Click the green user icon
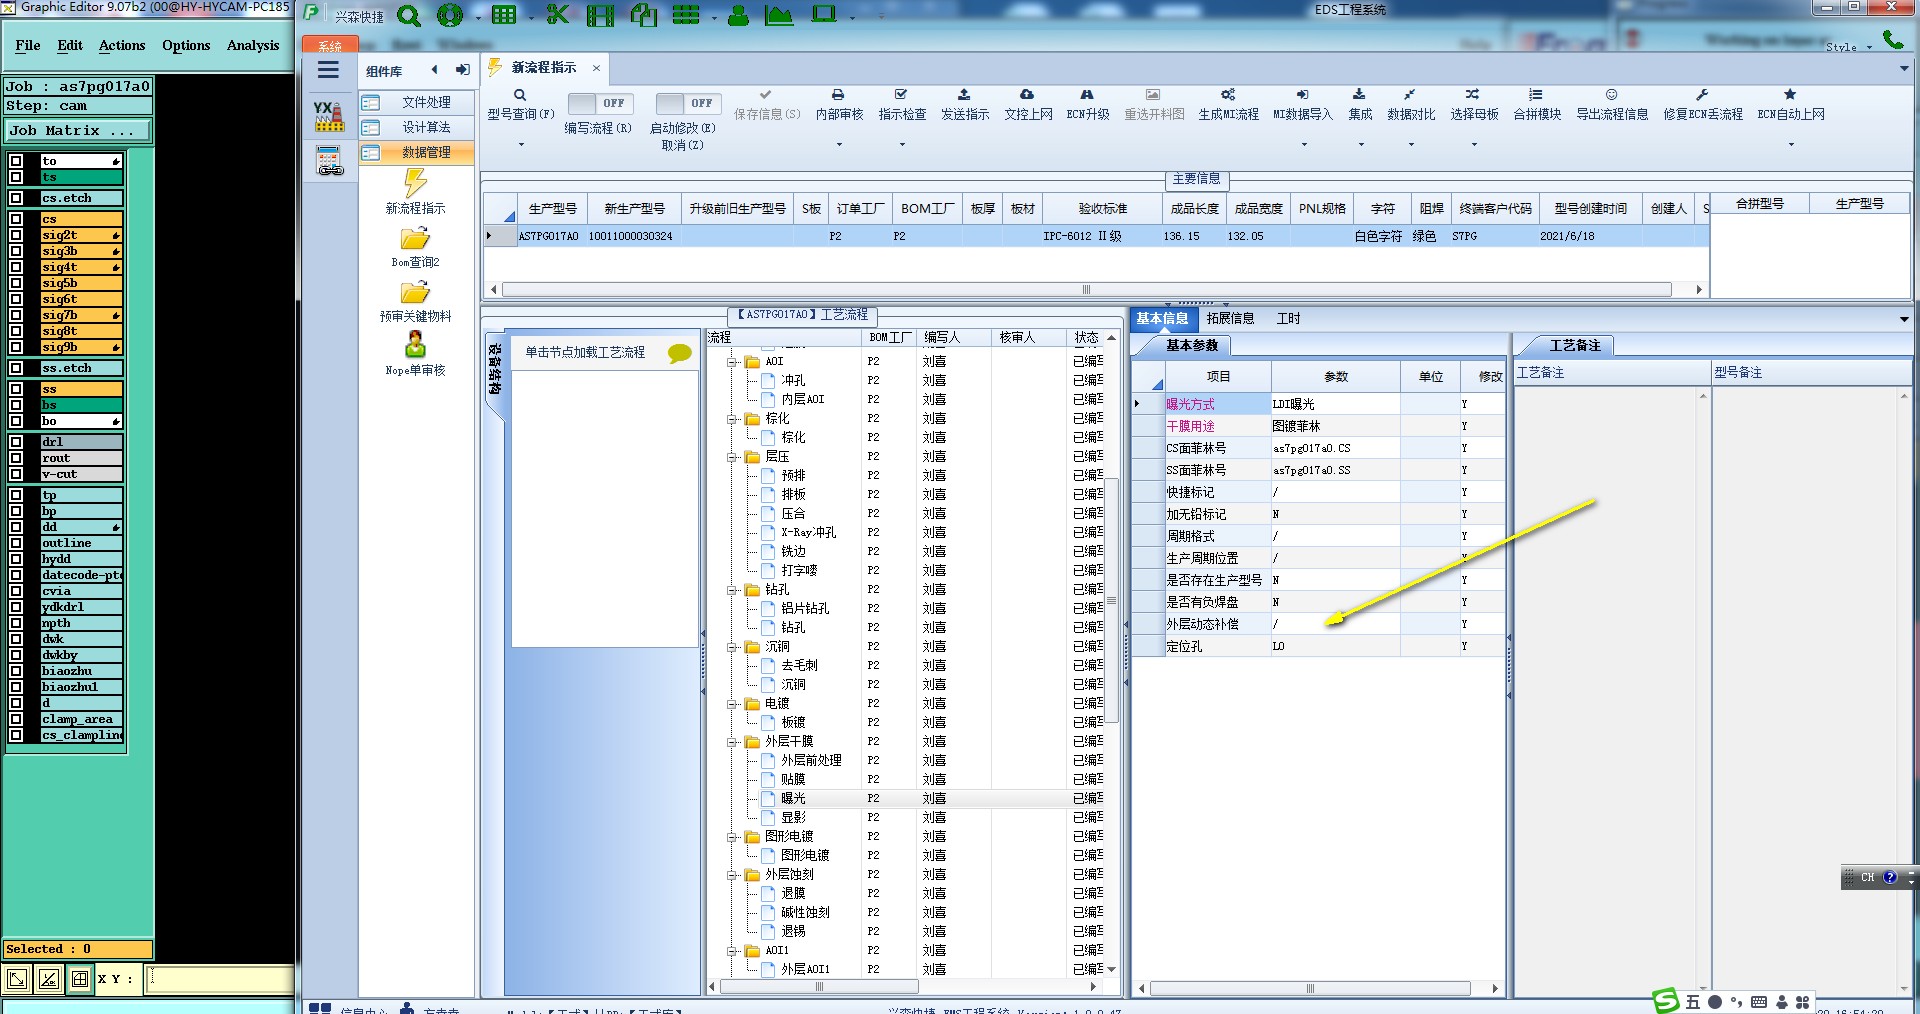Screen dimensions: 1920x1014 coord(738,15)
